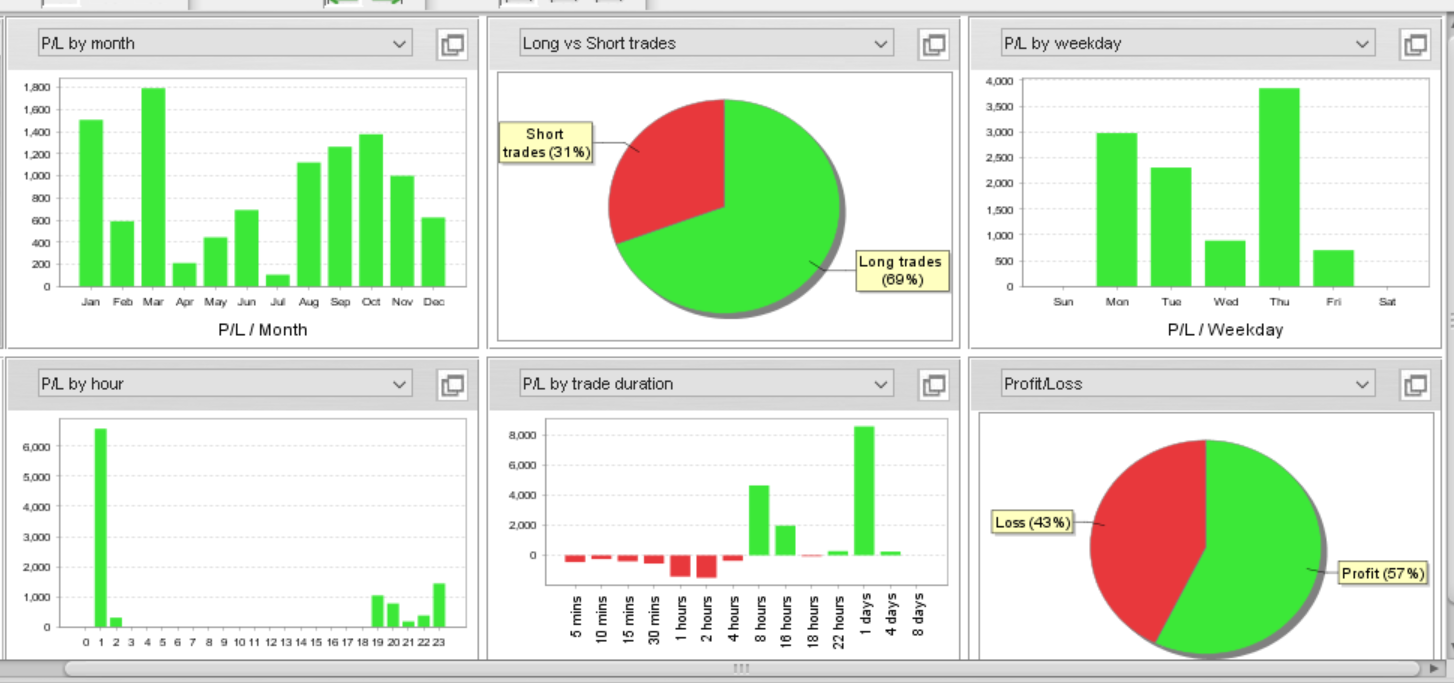Open the P/L by month dropdown
This screenshot has height=683, width=1454.
coord(225,43)
